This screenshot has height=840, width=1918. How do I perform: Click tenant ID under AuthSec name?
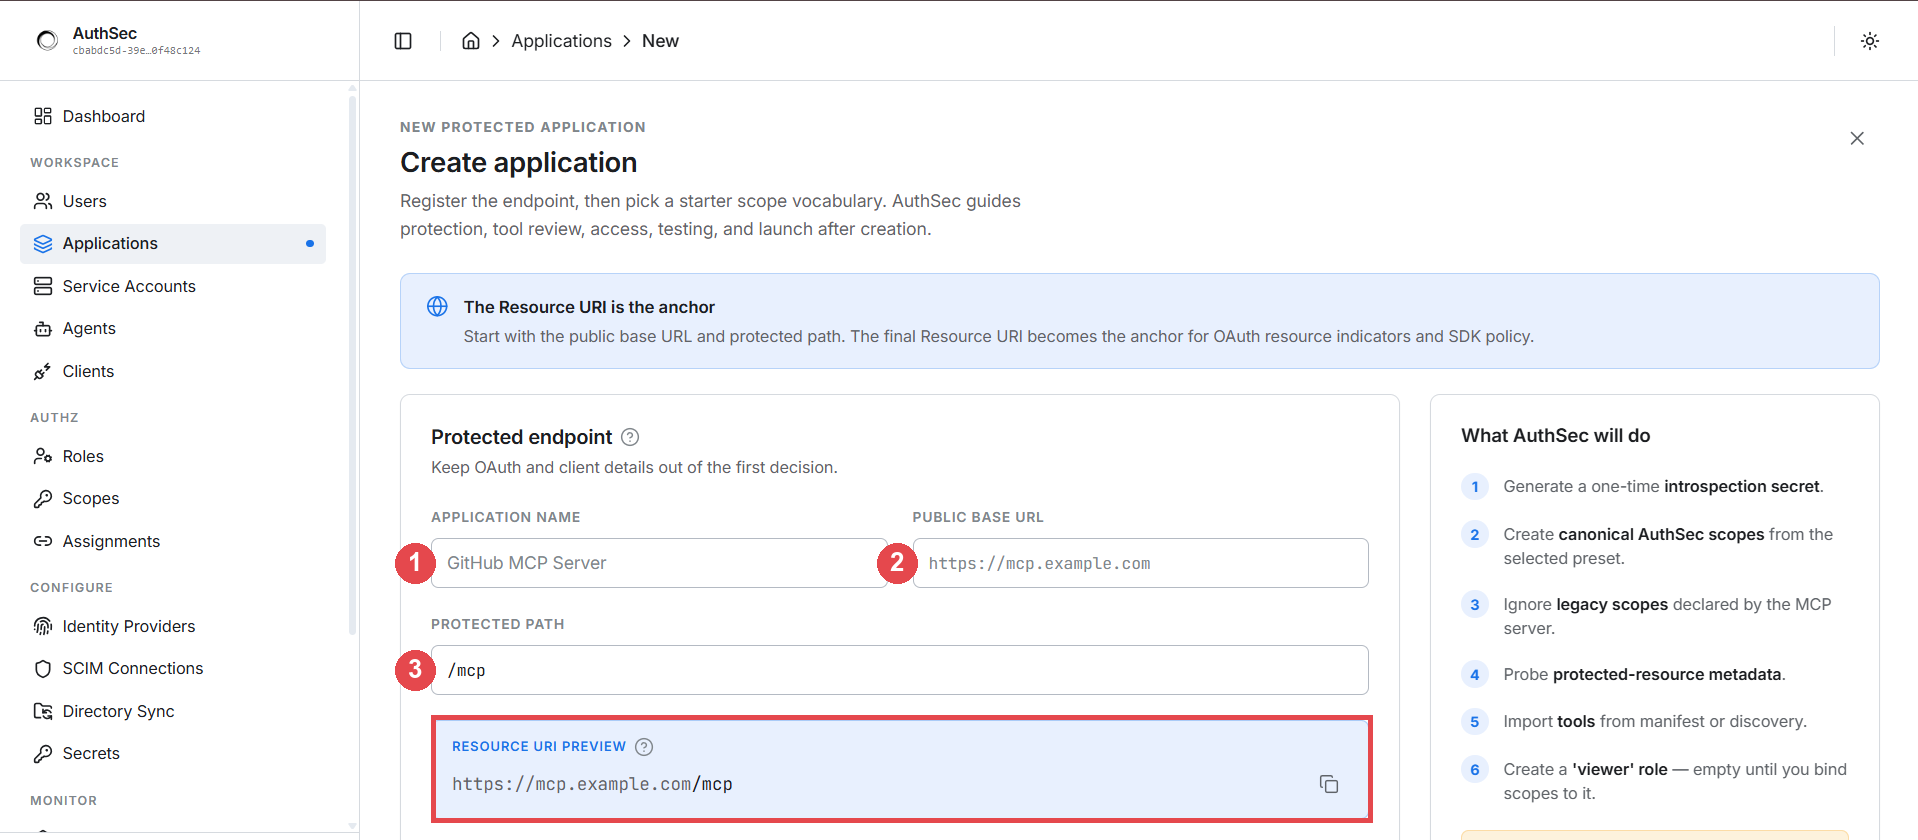tap(136, 51)
